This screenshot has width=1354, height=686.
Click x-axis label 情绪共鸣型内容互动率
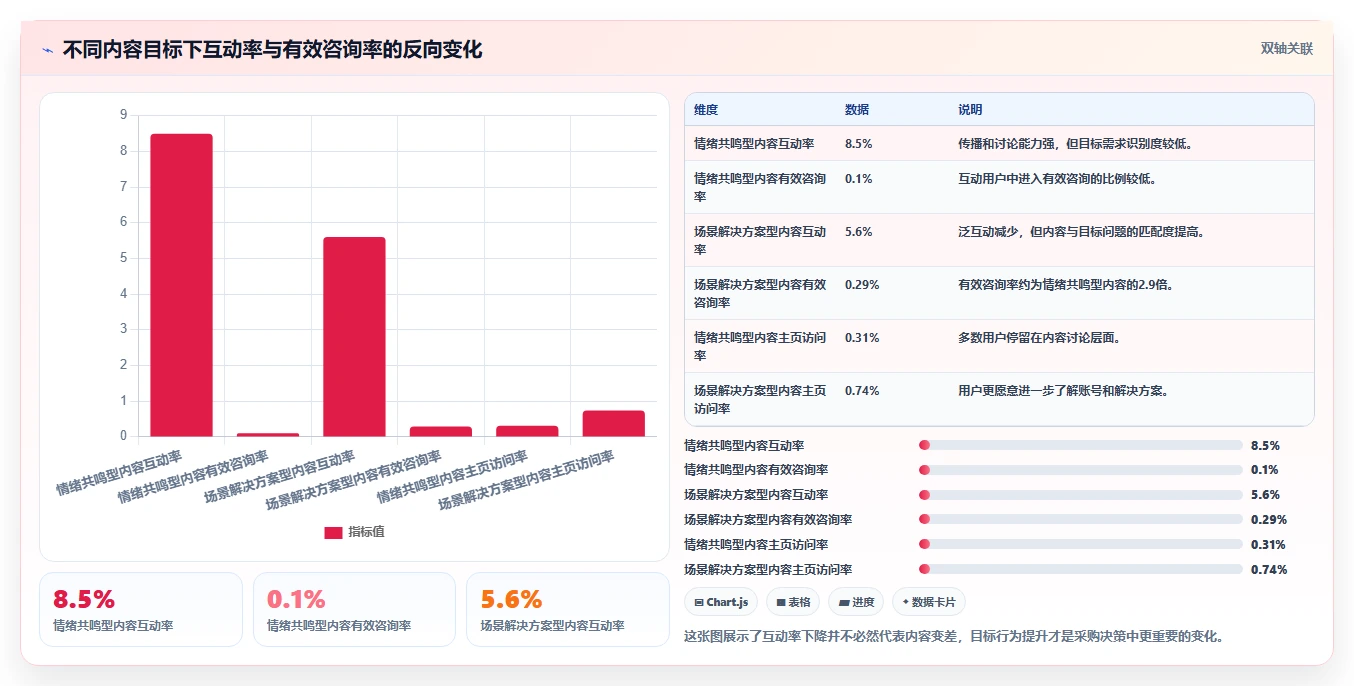(x=119, y=473)
